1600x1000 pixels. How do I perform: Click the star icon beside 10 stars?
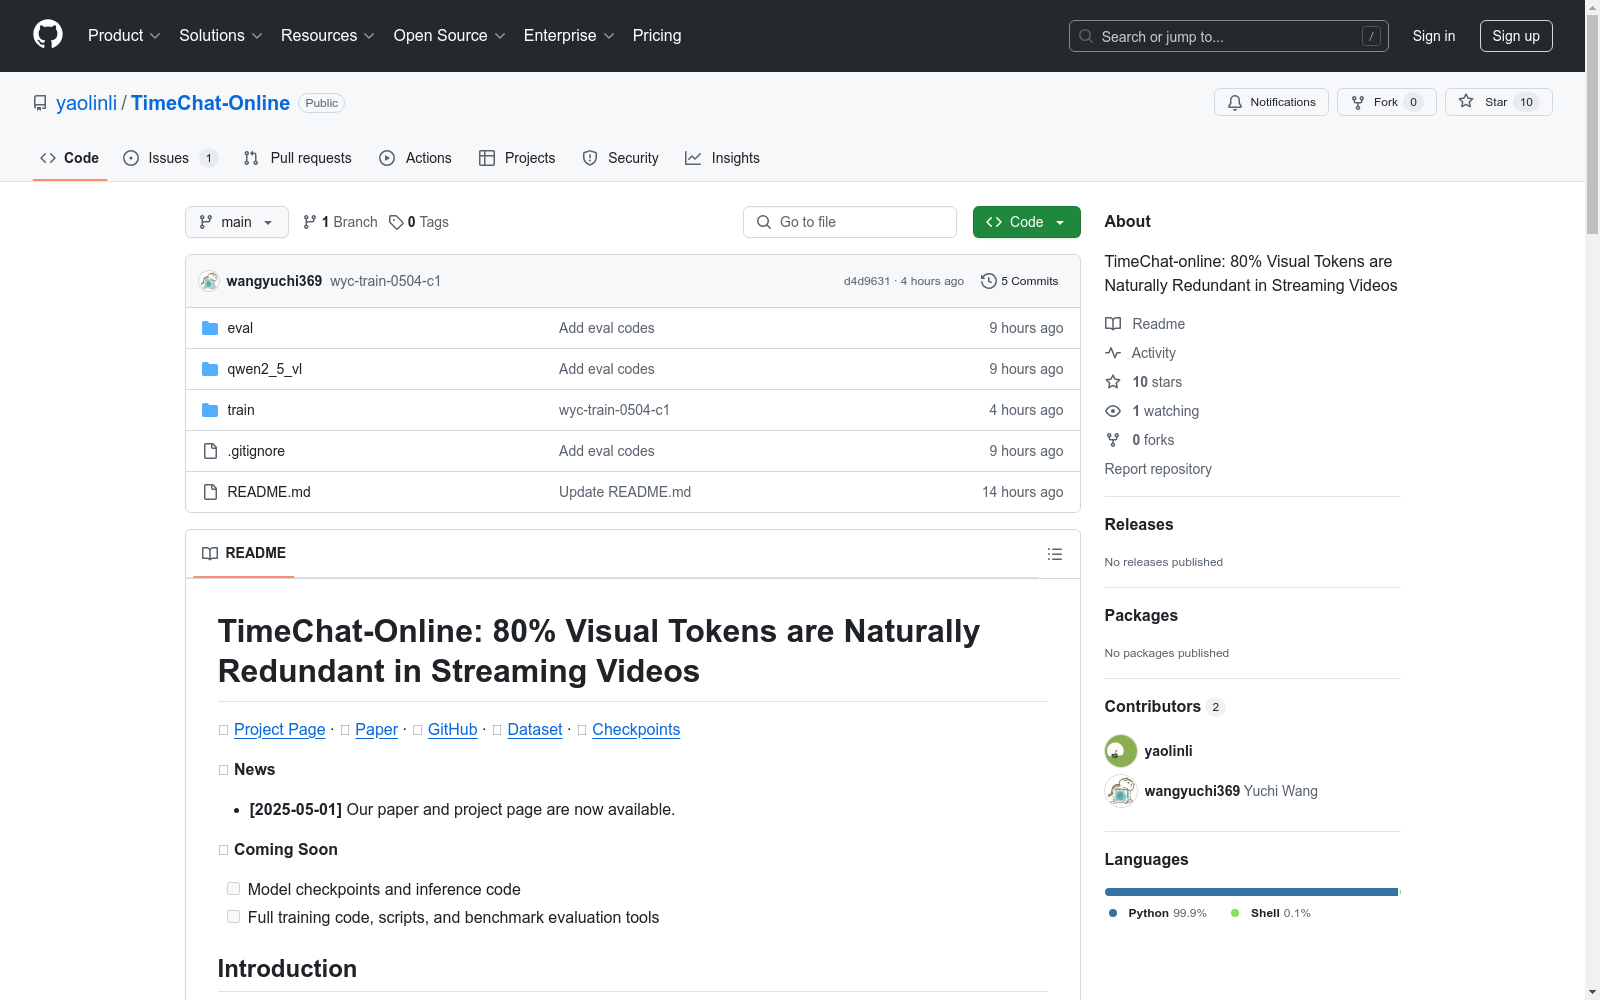pyautogui.click(x=1113, y=382)
